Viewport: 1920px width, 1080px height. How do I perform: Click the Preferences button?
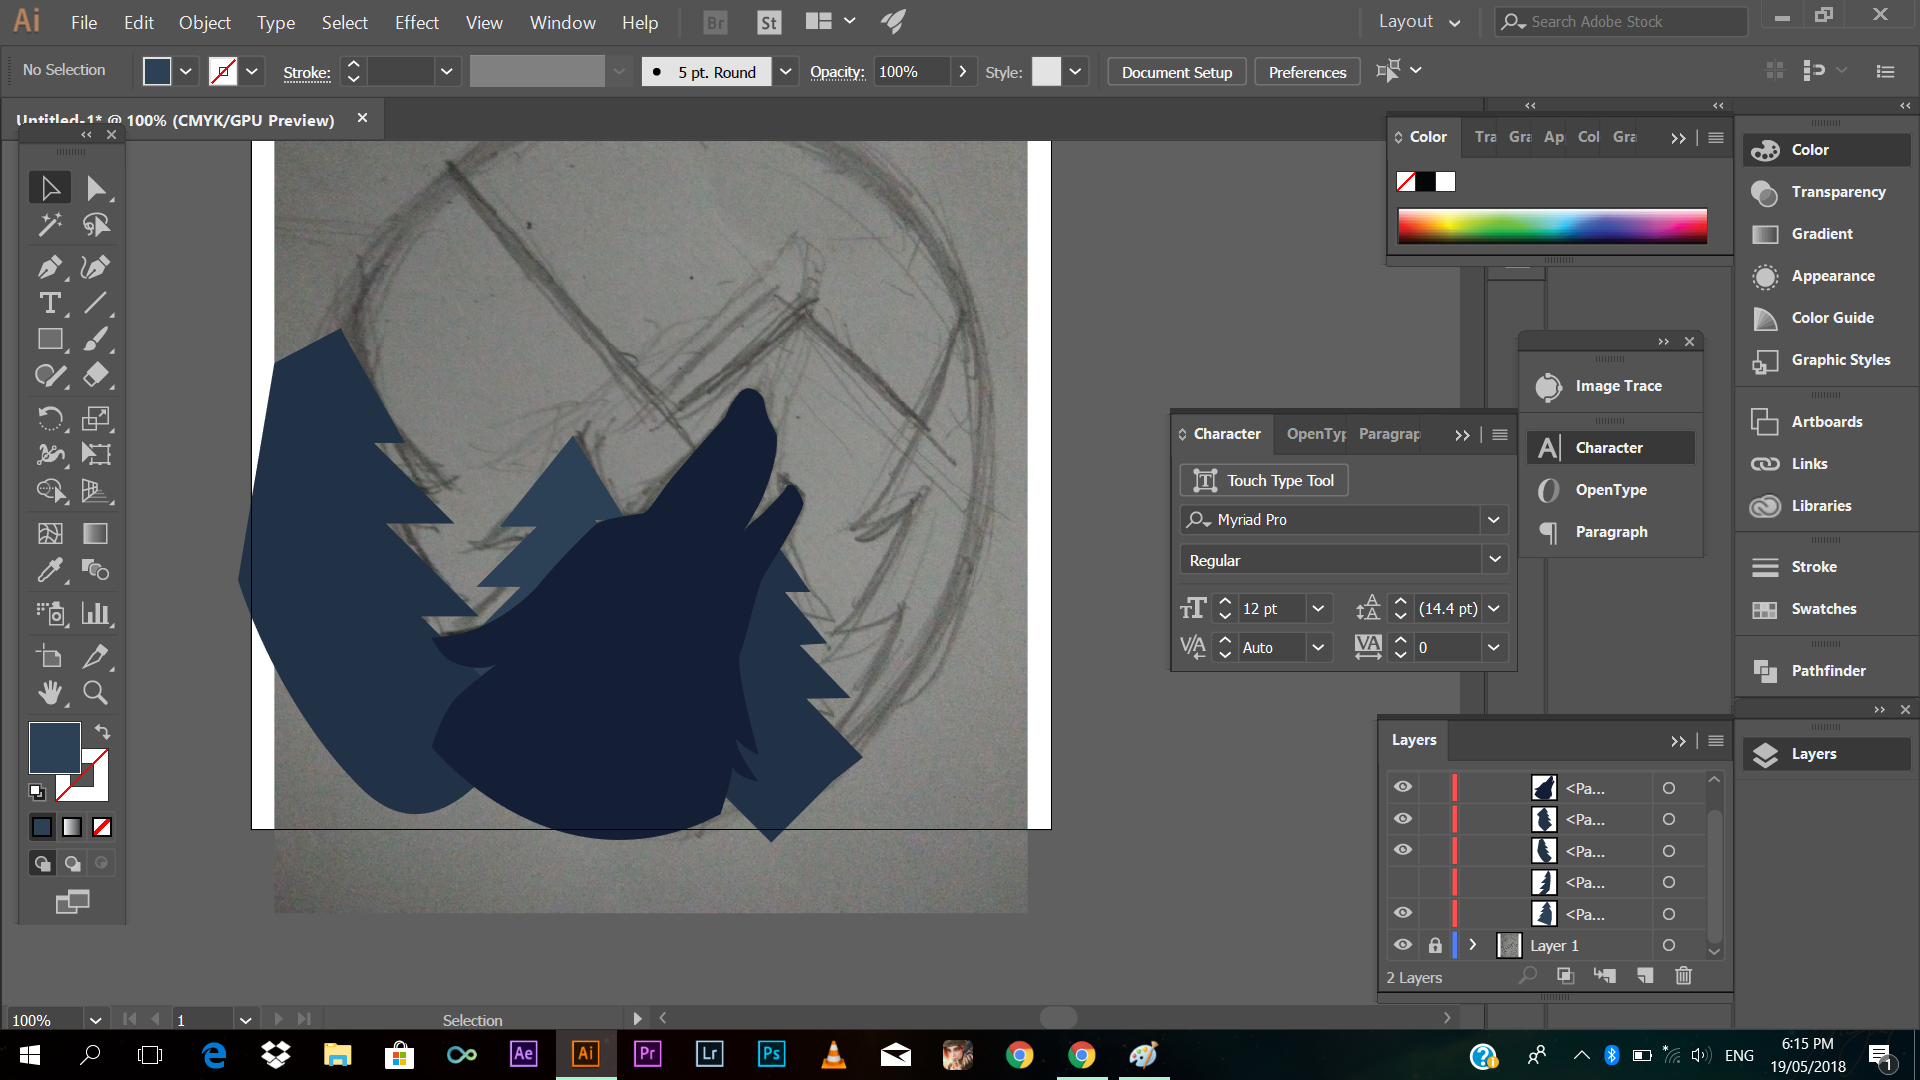(1307, 72)
